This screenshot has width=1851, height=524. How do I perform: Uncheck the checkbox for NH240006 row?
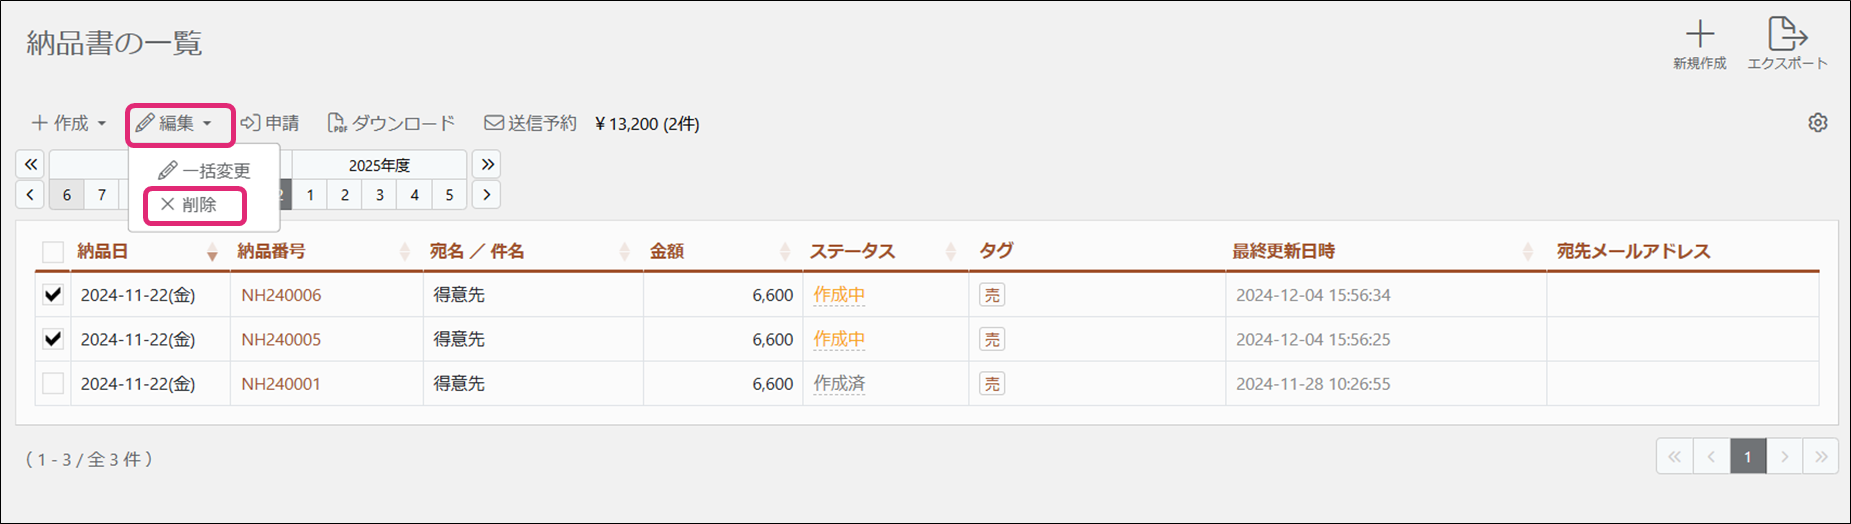coord(53,295)
